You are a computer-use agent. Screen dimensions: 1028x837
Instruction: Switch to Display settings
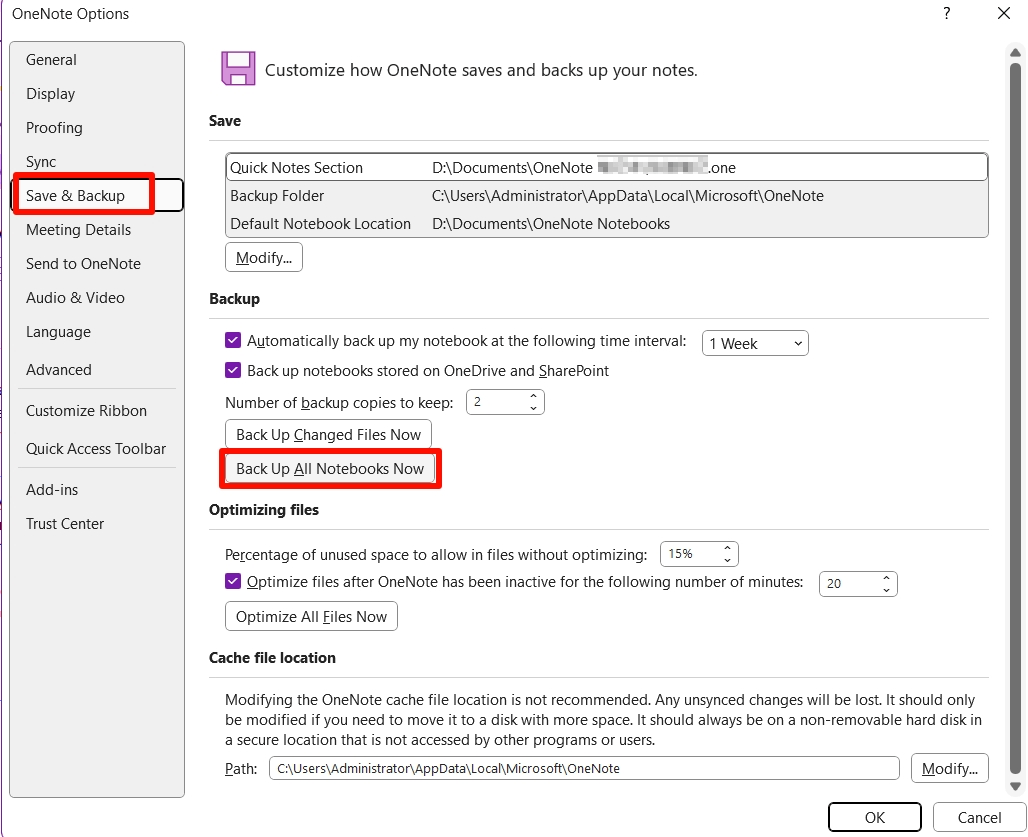click(x=50, y=93)
